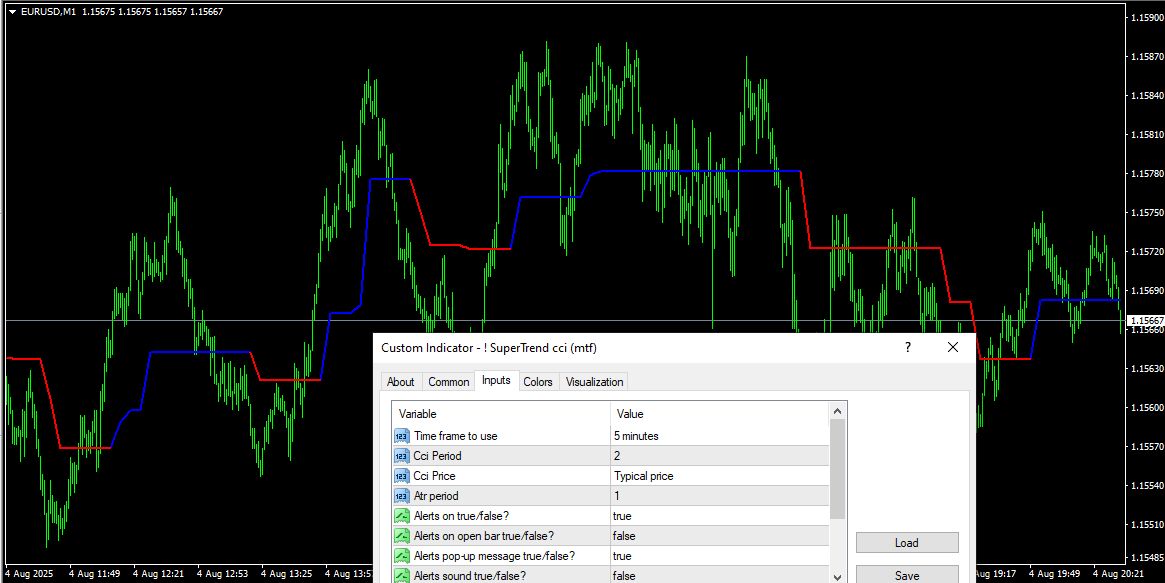The image size is (1165, 583).
Task: Select 'Alerts on open bar true/false?' variable name
Action: click(484, 536)
